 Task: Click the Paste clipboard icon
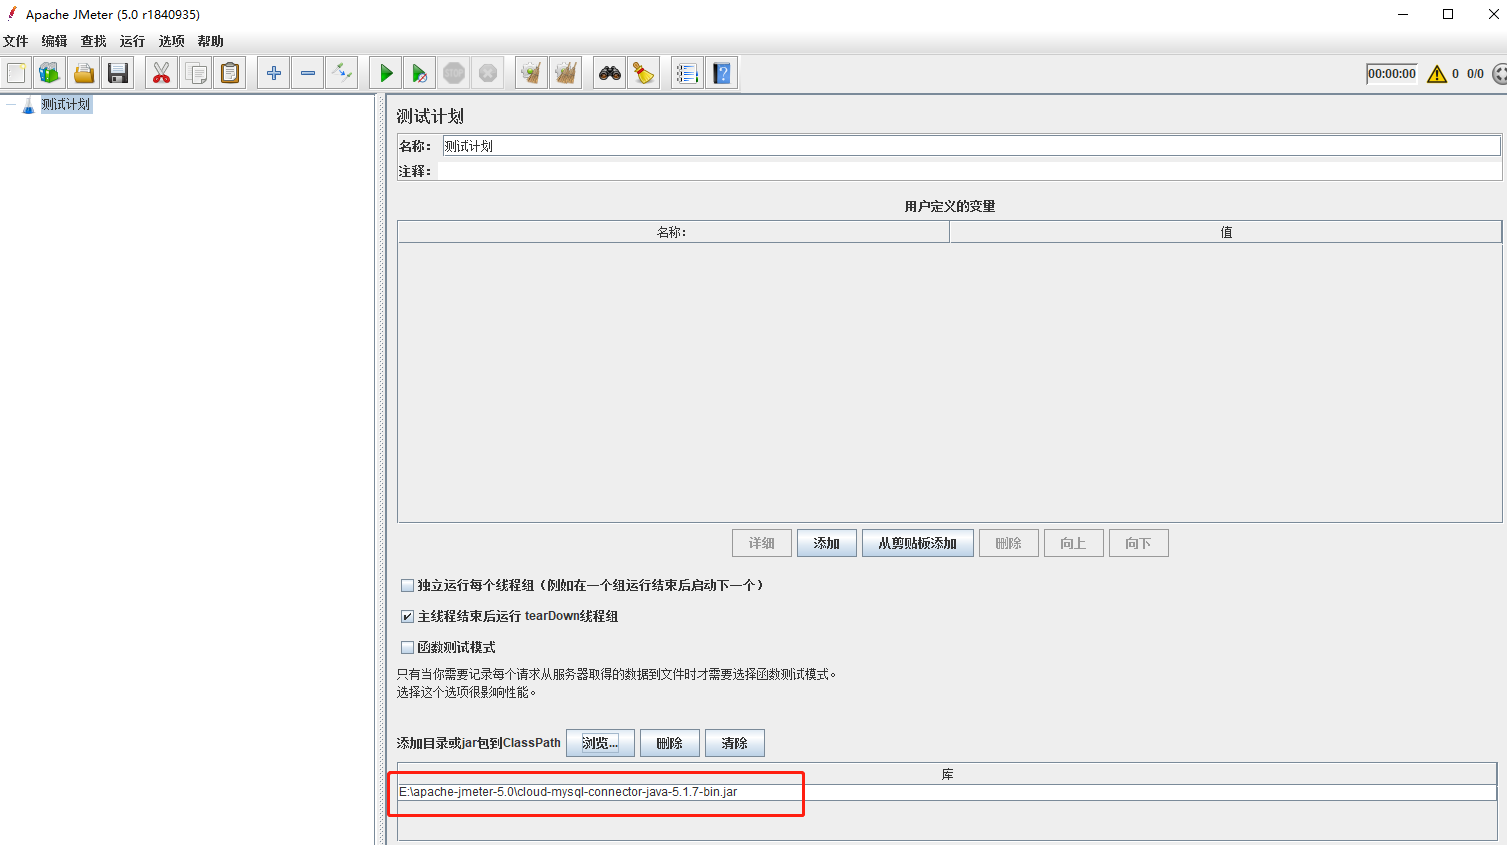click(230, 73)
